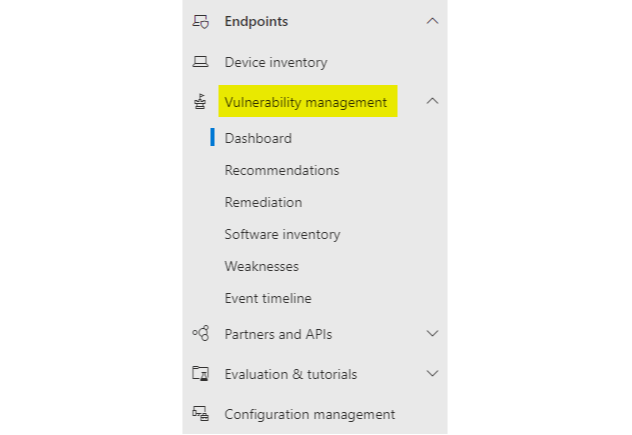Collapse the Vulnerability management chevron
Viewport: 632px width, 435px height.
pyautogui.click(x=432, y=101)
